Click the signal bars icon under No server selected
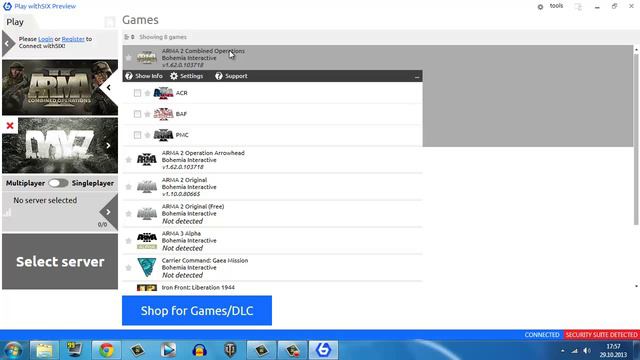The width and height of the screenshot is (640, 360). point(7,212)
